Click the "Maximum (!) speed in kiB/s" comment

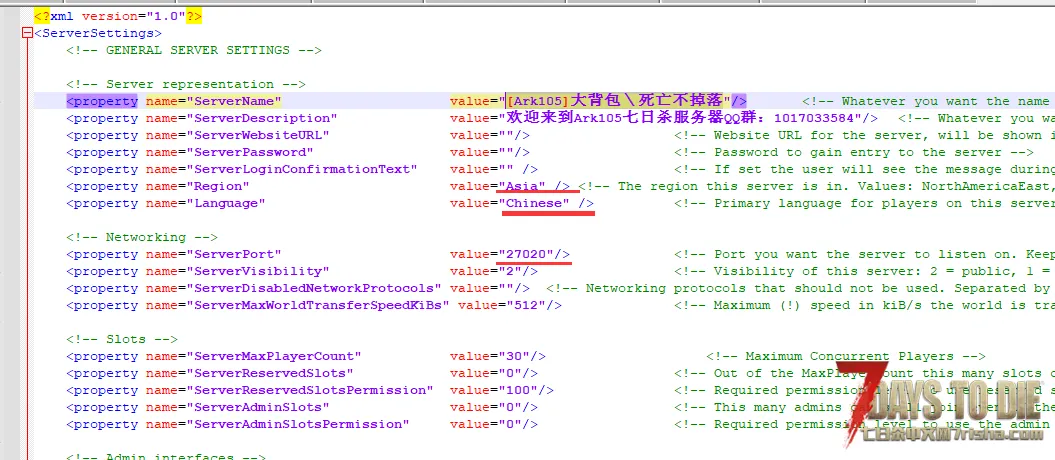click(865, 305)
